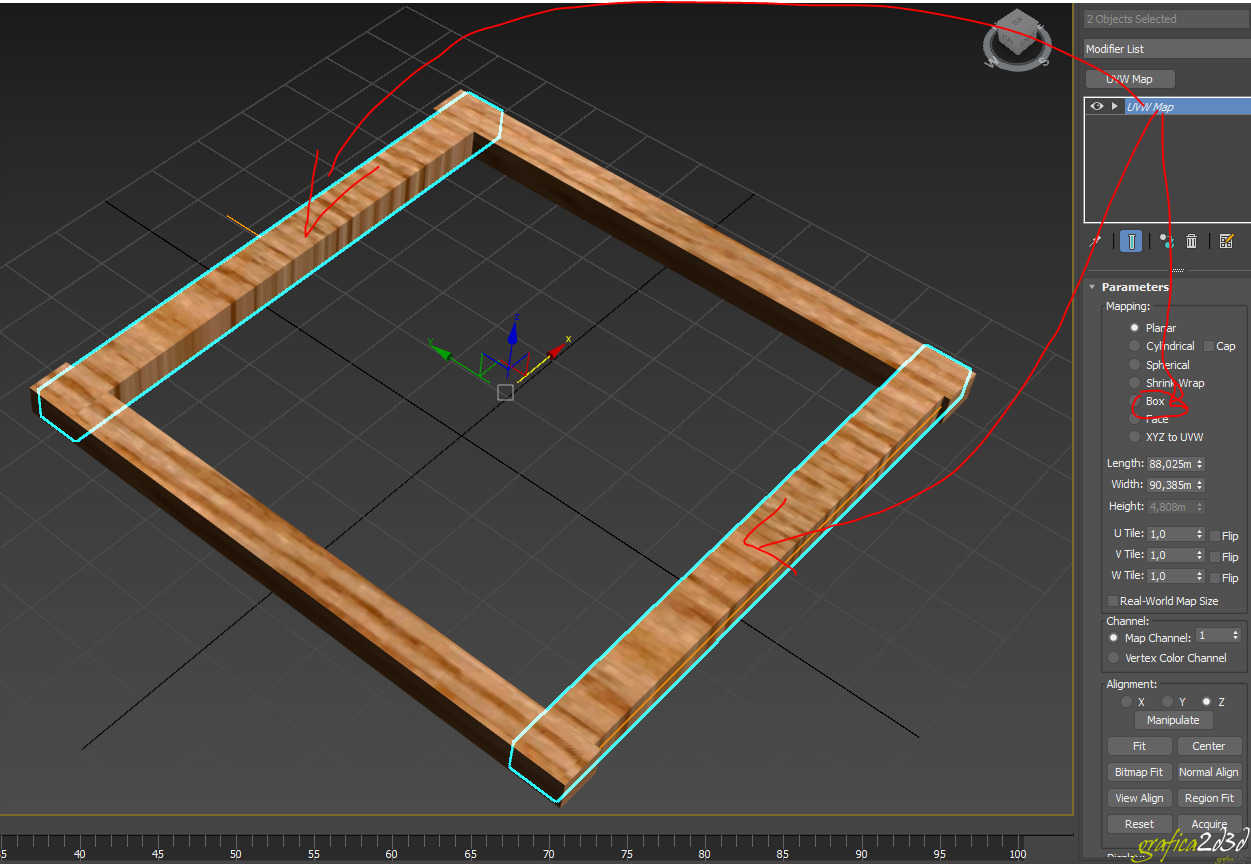Expand UVW Map modifier sub-objects arrow
Image resolution: width=1251 pixels, height=864 pixels.
pos(1115,106)
